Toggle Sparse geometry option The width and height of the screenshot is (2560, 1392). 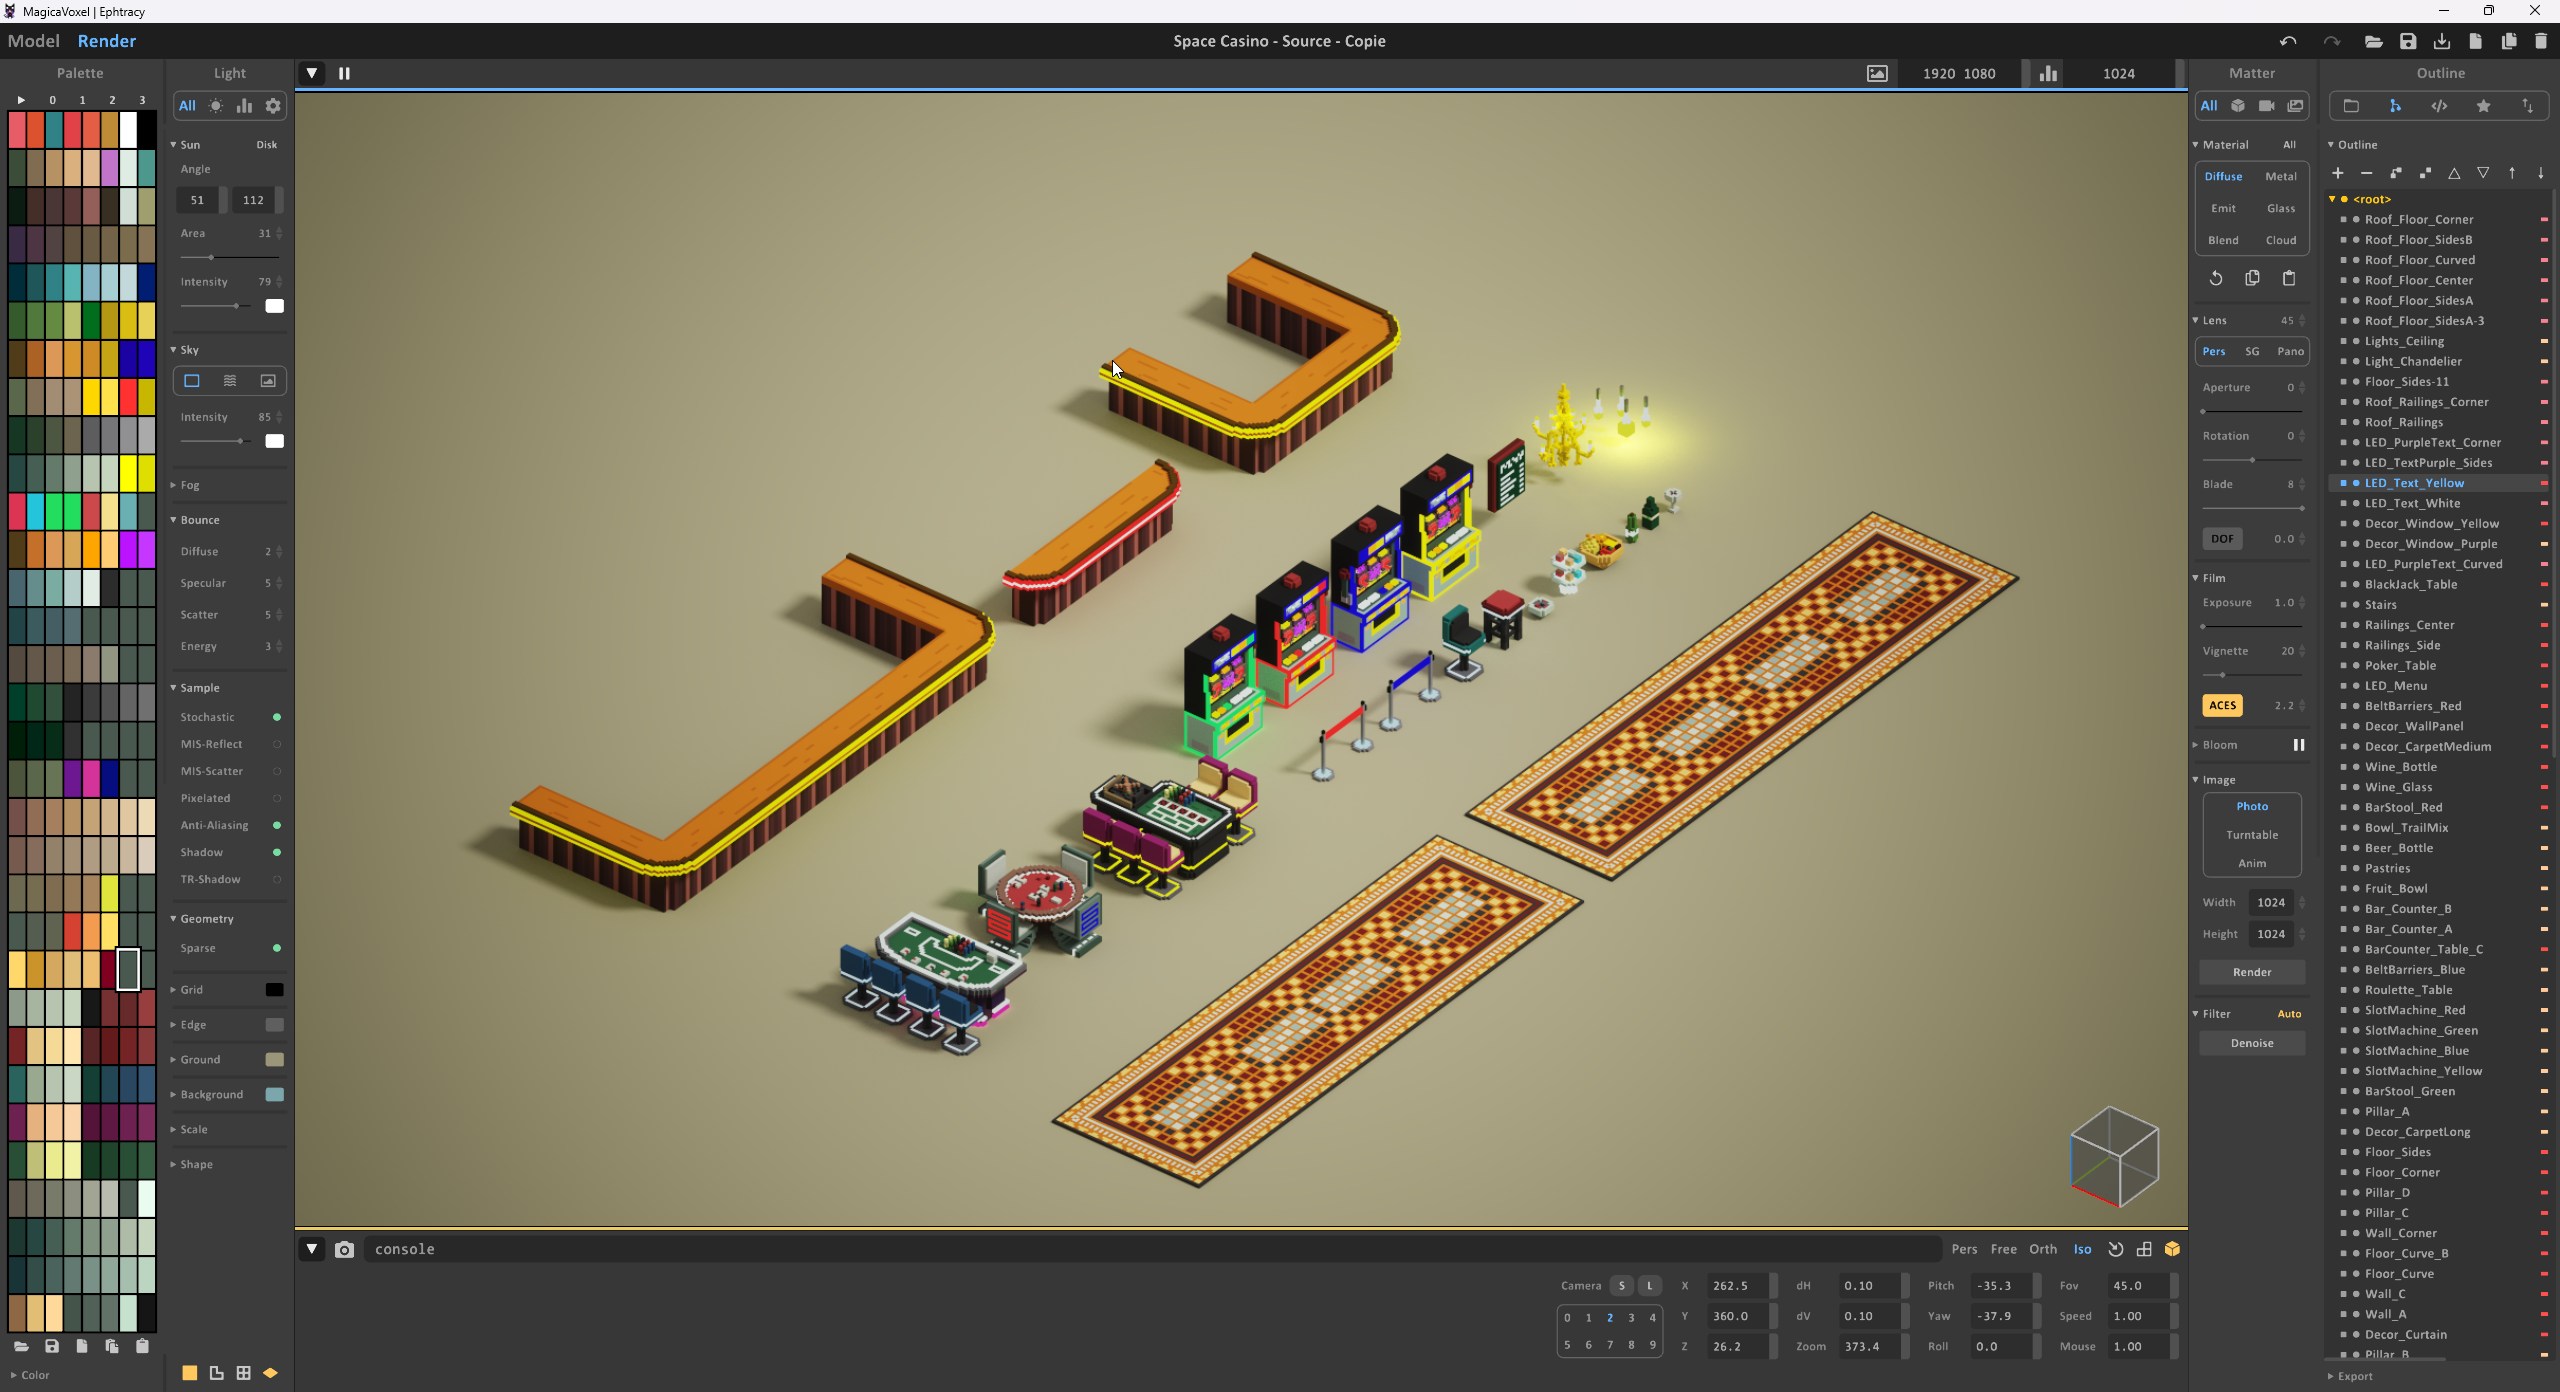(x=277, y=948)
